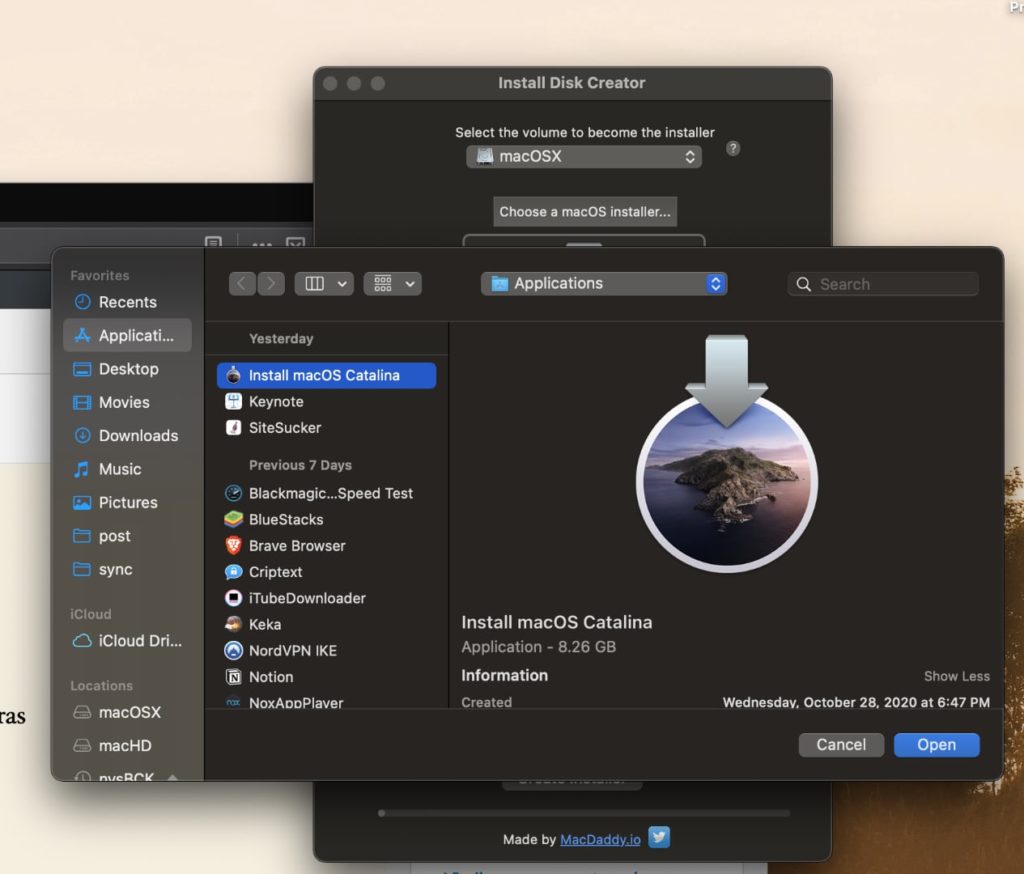Click the iTubeDownloader app icon

[x=233, y=598]
